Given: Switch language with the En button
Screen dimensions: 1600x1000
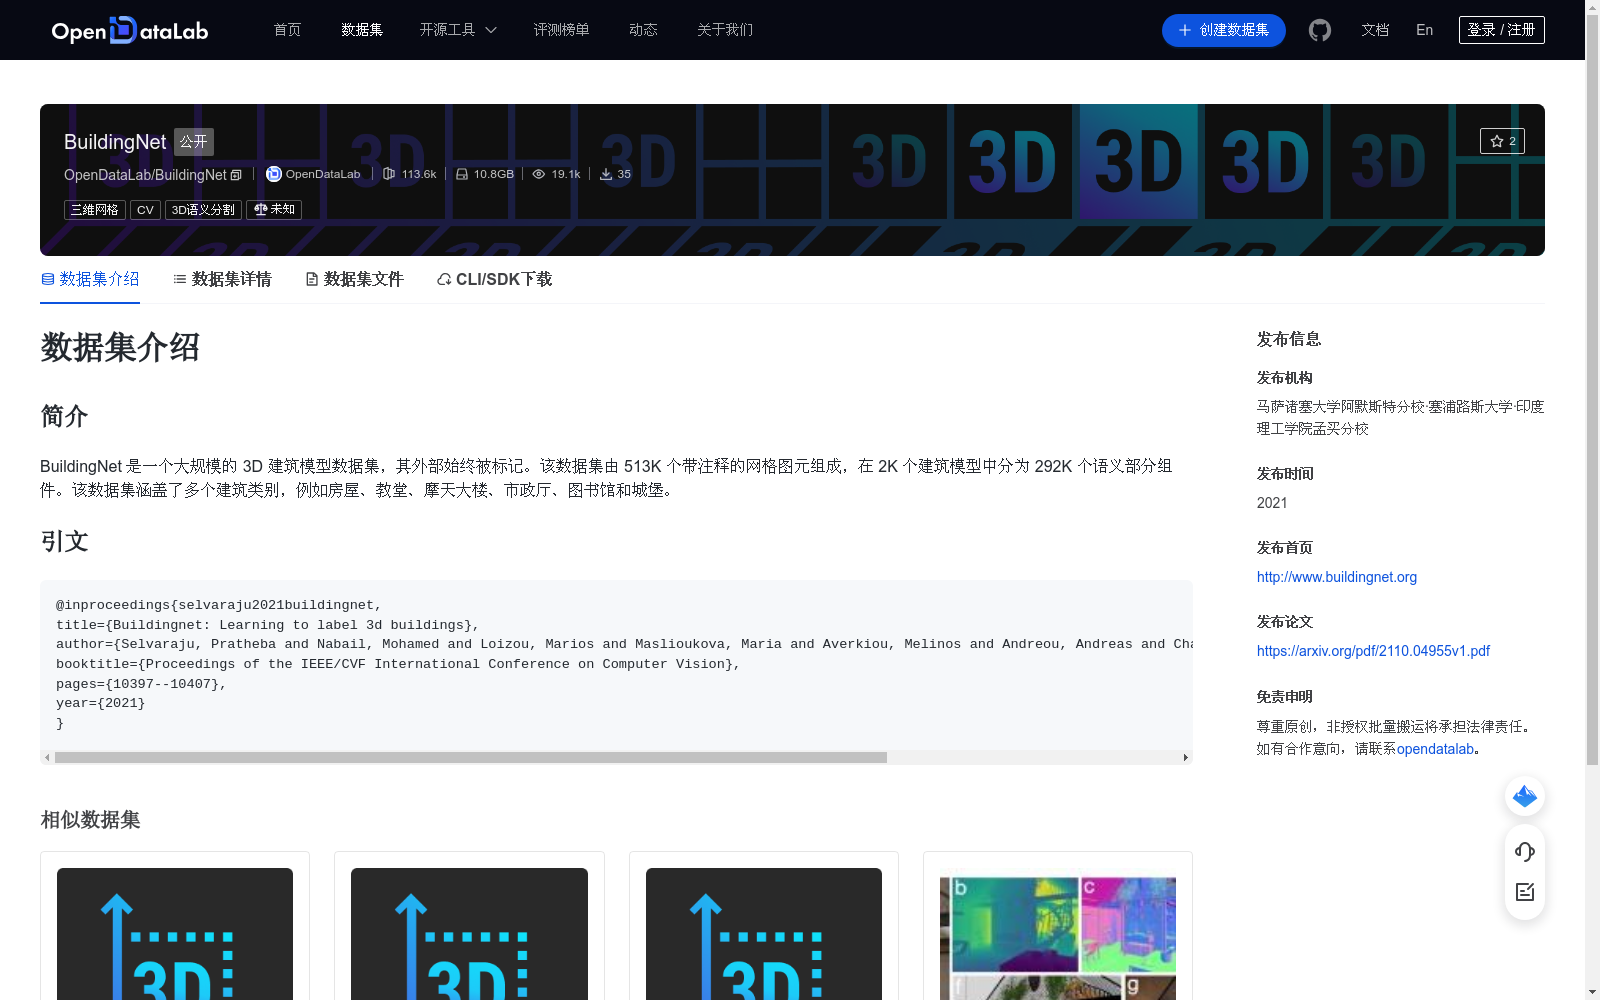Looking at the screenshot, I should (1425, 30).
